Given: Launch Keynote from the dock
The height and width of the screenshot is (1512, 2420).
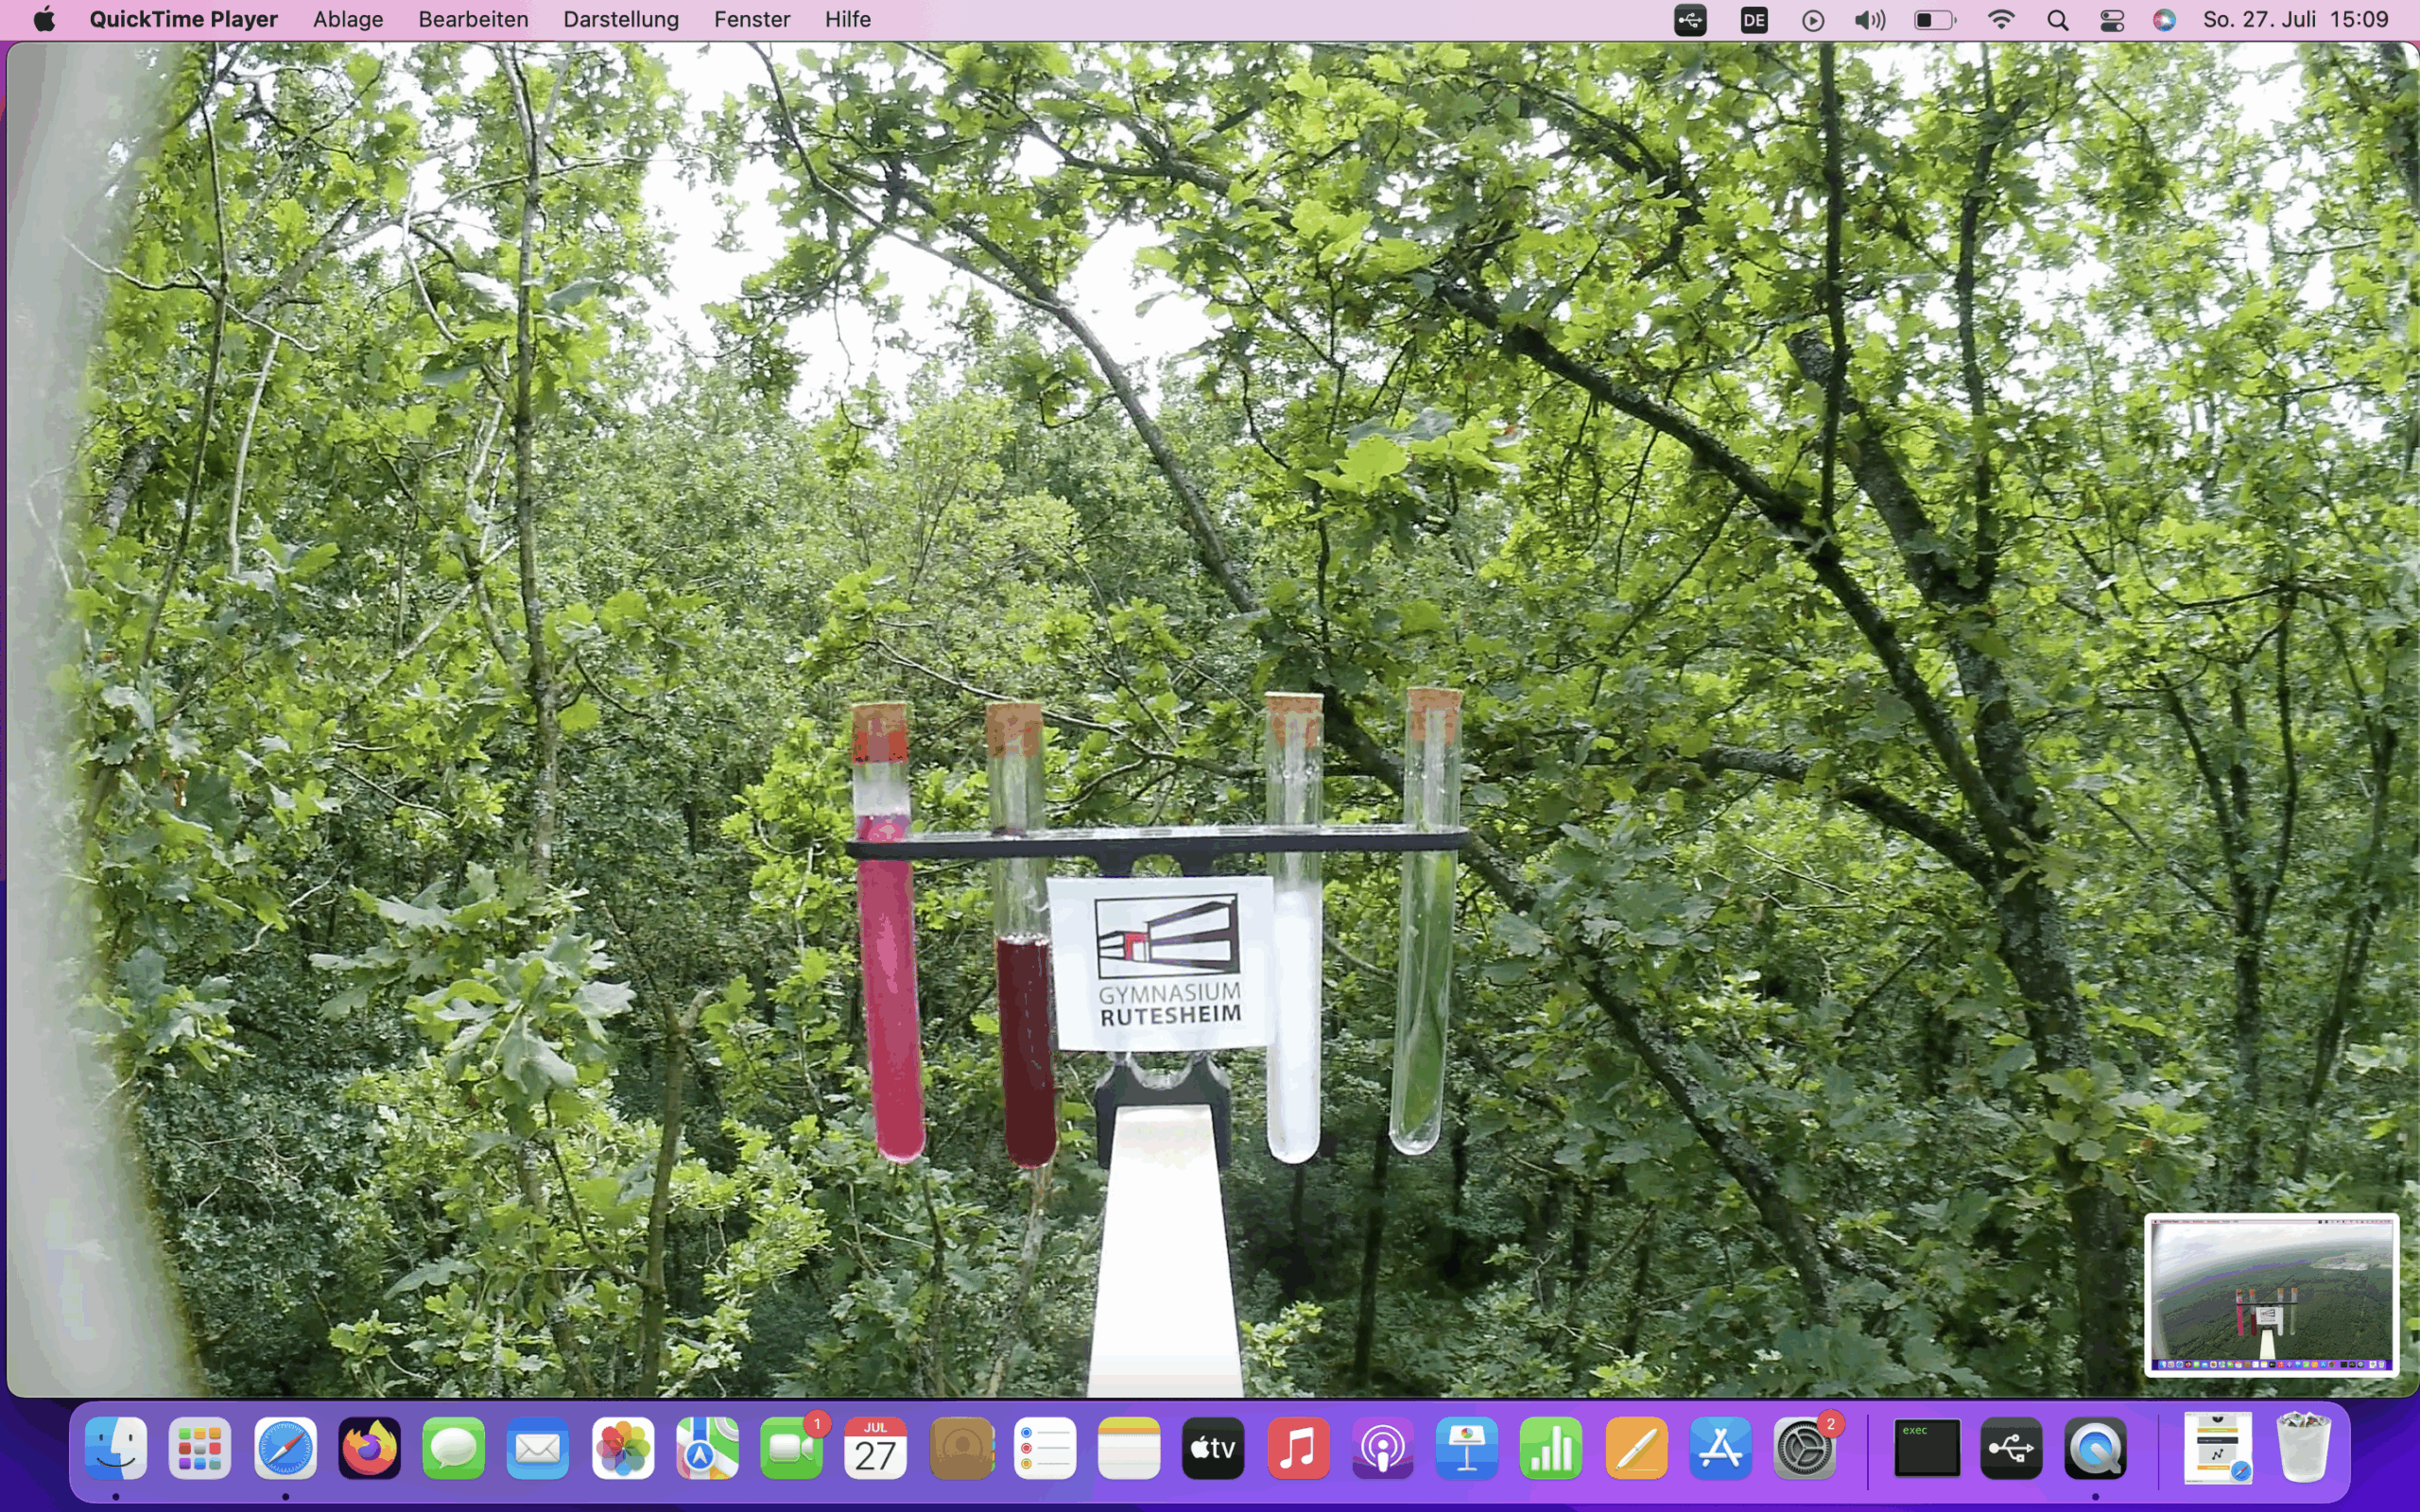Looking at the screenshot, I should (1466, 1447).
